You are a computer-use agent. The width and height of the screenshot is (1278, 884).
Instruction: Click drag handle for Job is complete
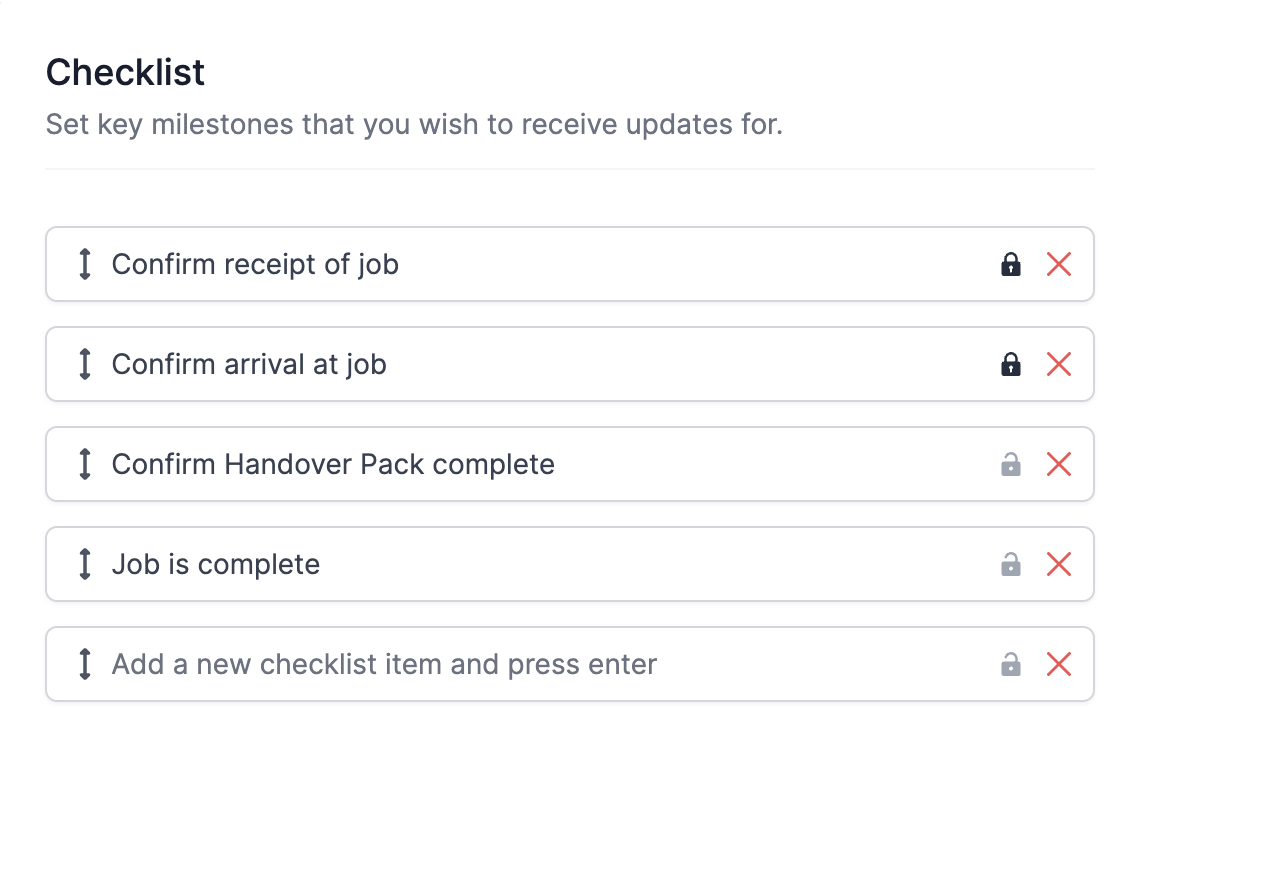point(85,564)
